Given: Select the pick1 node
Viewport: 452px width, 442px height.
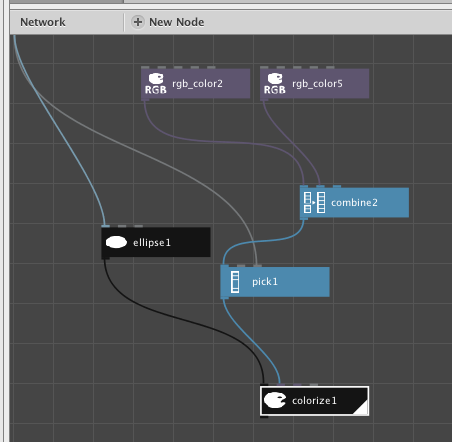Looking at the screenshot, I should (x=275, y=282).
